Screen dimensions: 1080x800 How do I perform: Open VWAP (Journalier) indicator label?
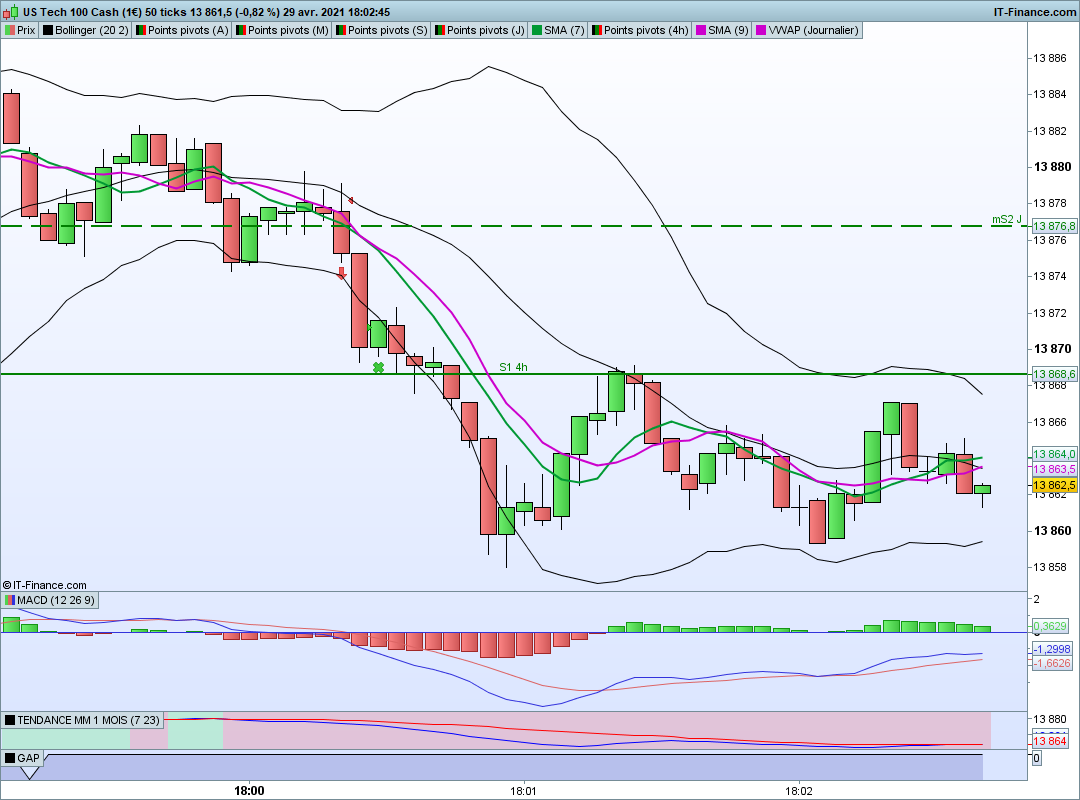click(807, 30)
